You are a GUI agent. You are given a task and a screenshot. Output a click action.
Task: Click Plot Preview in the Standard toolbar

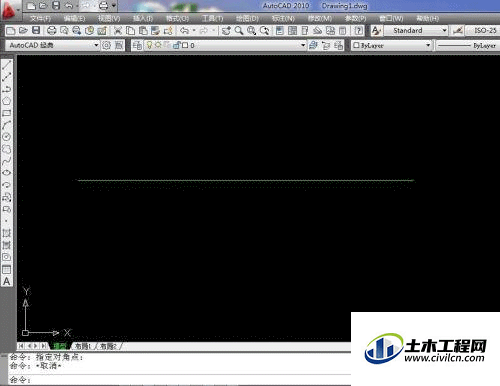click(64, 31)
